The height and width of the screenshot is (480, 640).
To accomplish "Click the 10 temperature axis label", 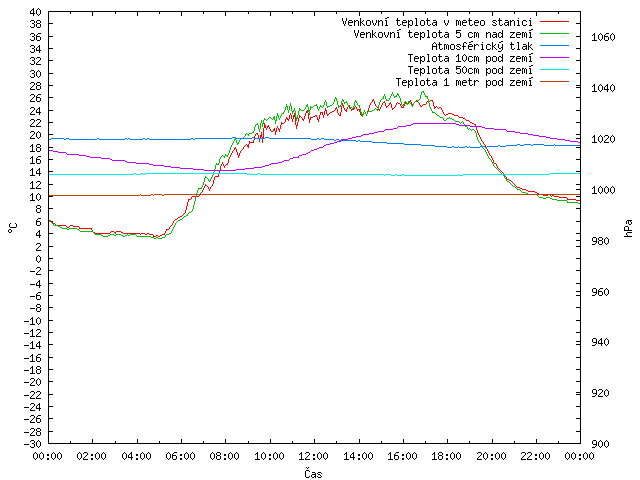I will tap(35, 197).
